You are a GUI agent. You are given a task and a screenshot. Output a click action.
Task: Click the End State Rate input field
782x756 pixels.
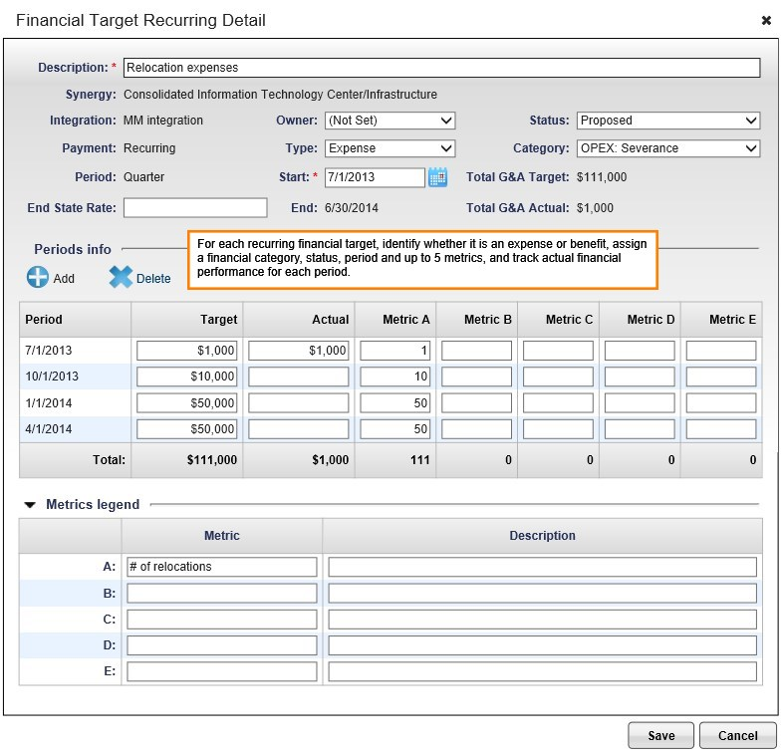pos(195,208)
